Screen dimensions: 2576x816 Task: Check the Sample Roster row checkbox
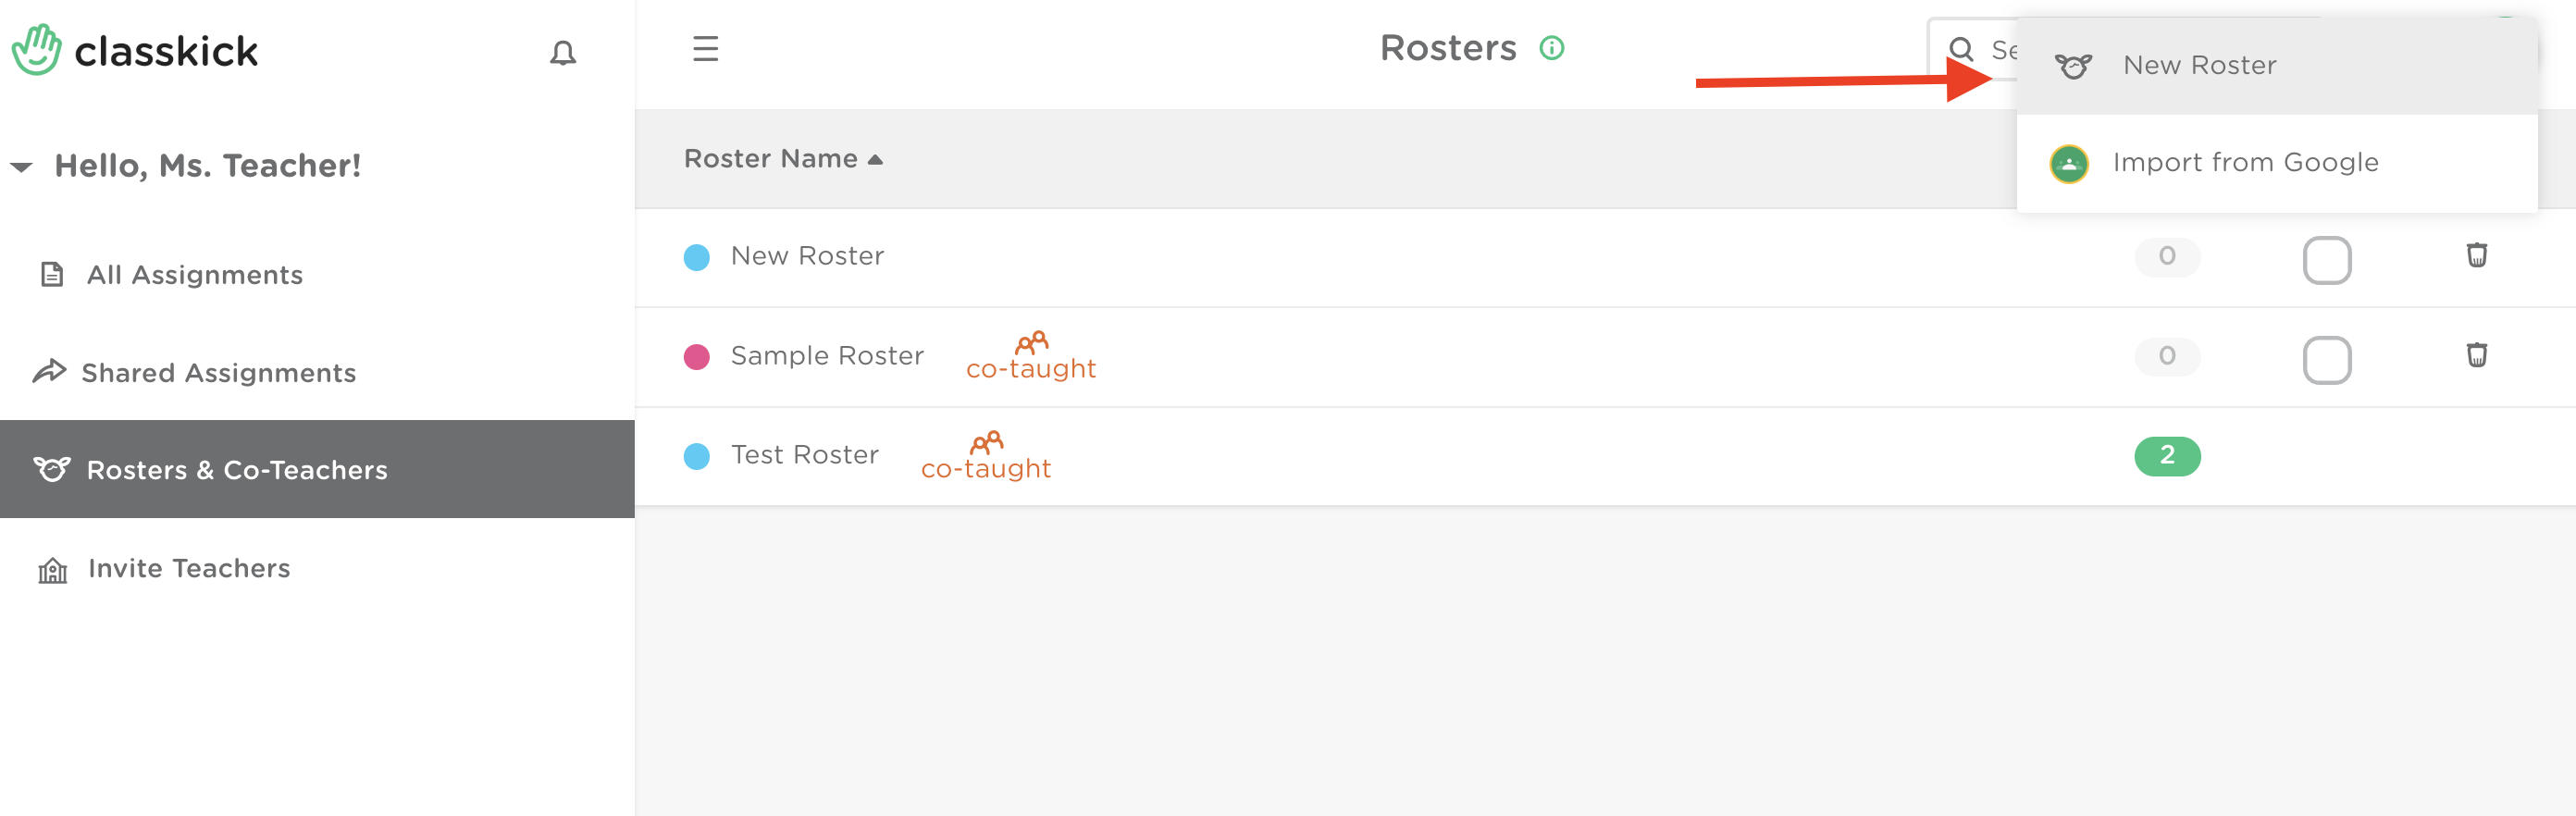pyautogui.click(x=2327, y=360)
